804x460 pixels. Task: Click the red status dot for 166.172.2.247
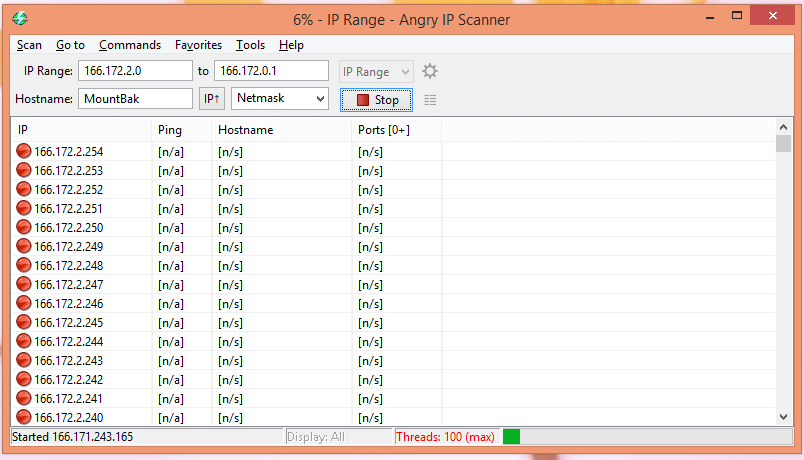click(24, 284)
